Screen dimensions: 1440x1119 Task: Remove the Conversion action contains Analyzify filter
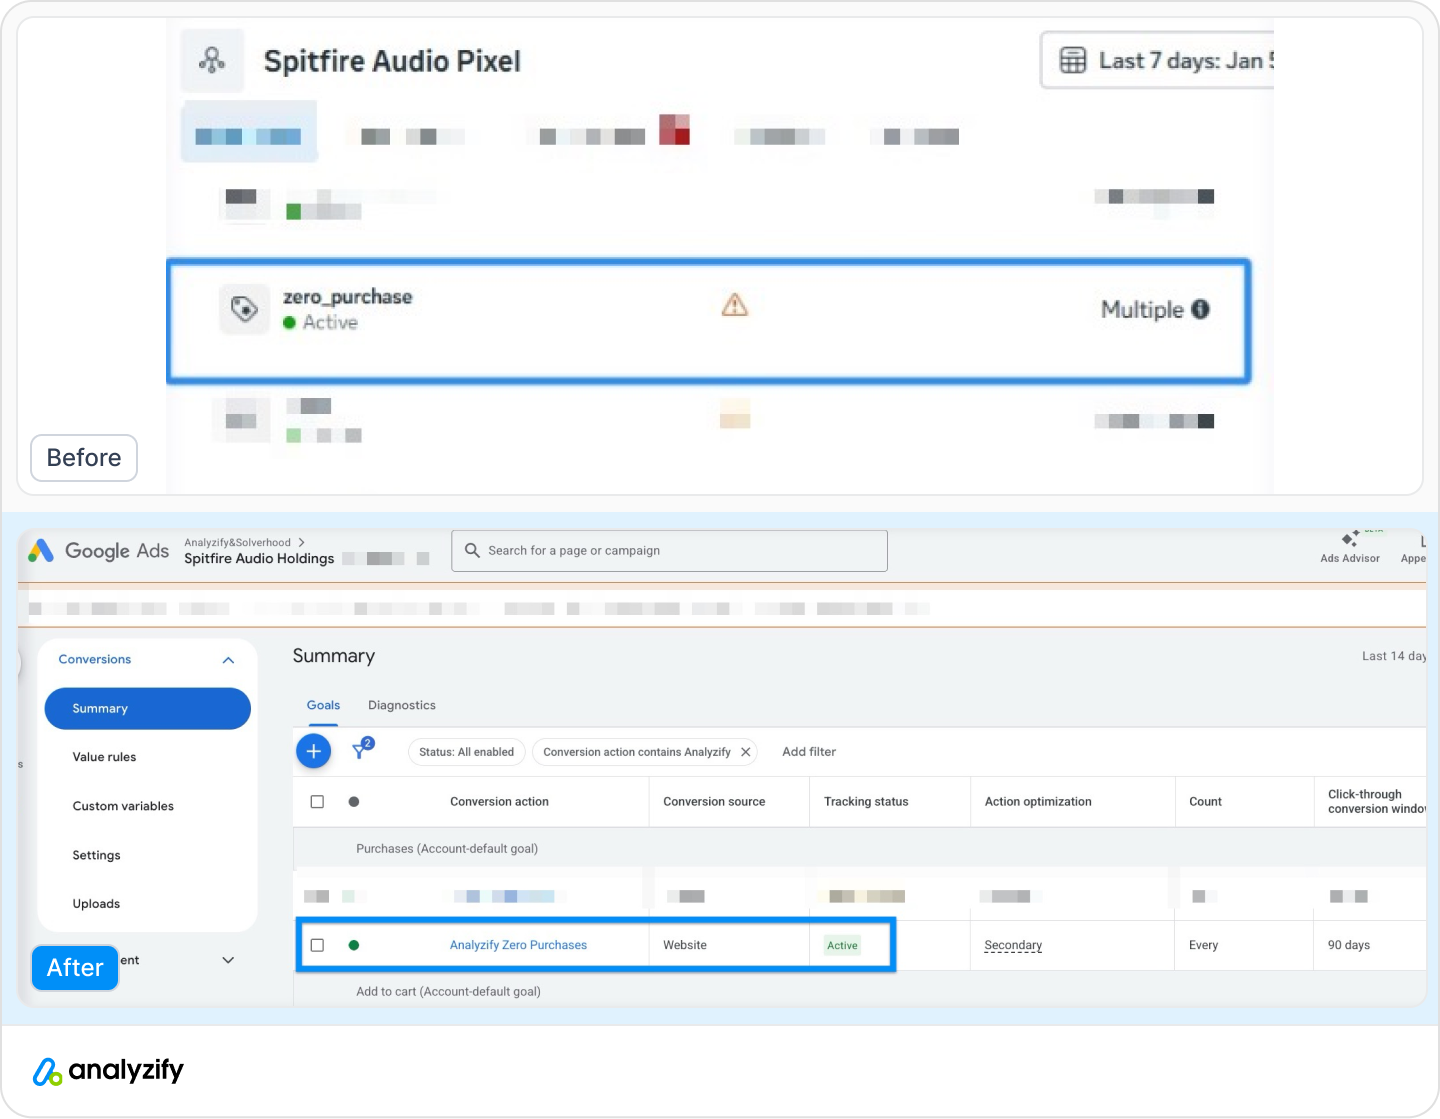[x=746, y=752]
